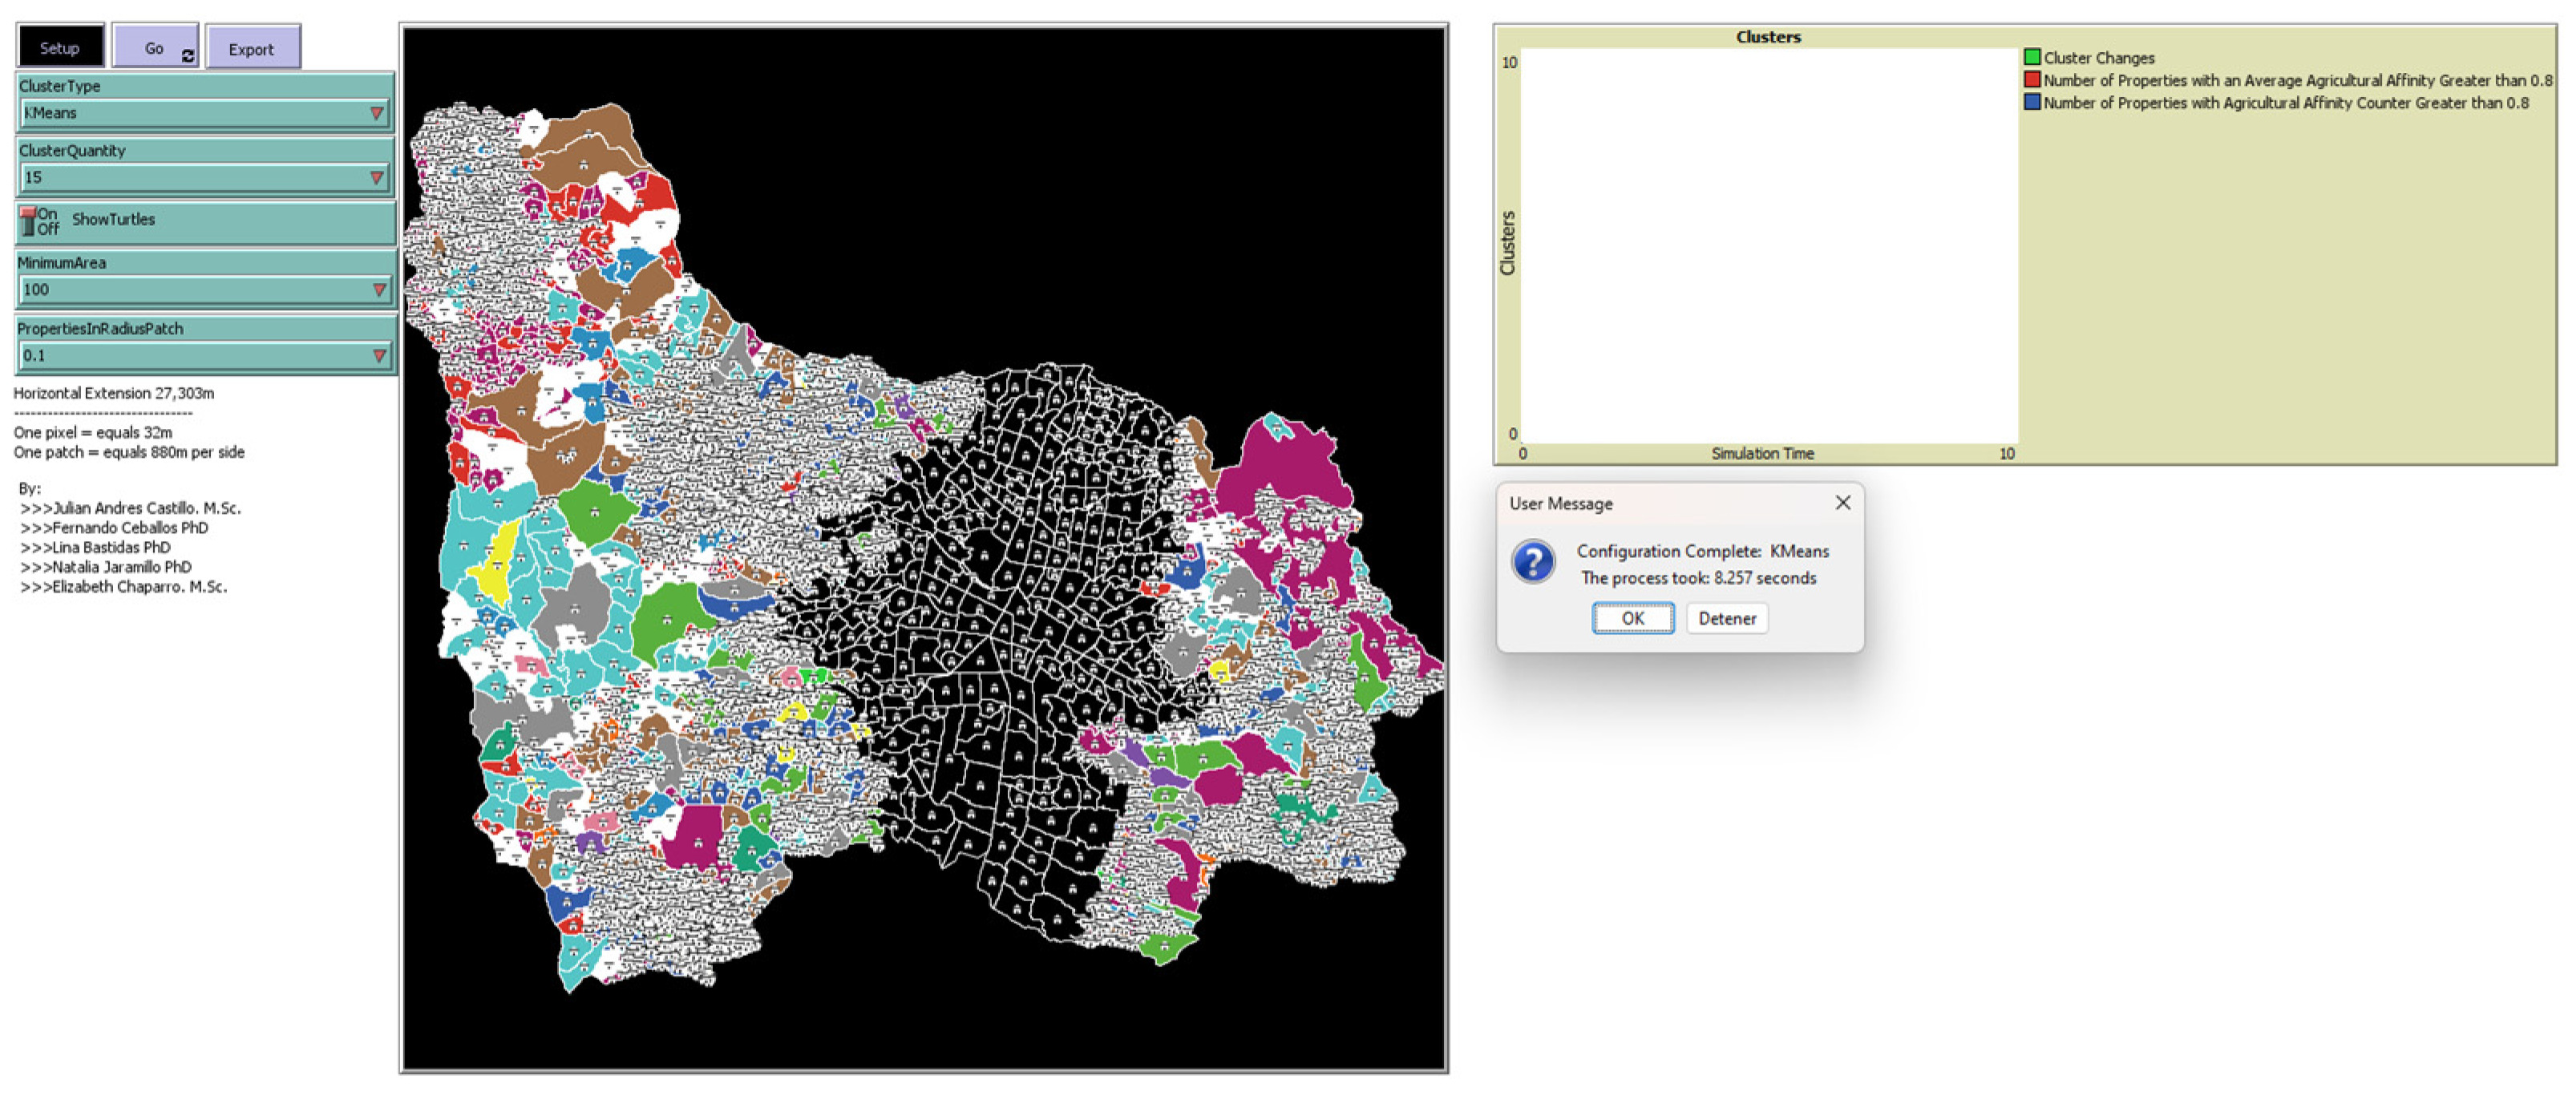Open the PropertiesInRadiusPatch dropdown arrow

coord(379,355)
